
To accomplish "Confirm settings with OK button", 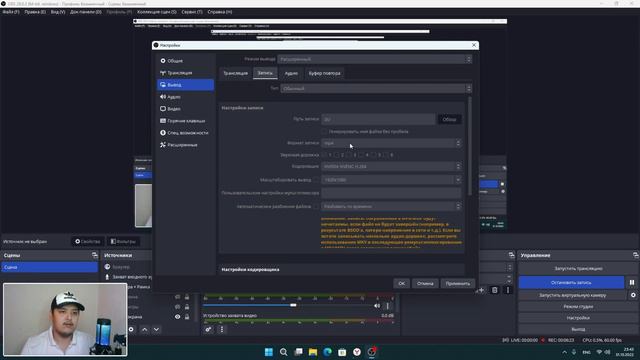I will [402, 283].
